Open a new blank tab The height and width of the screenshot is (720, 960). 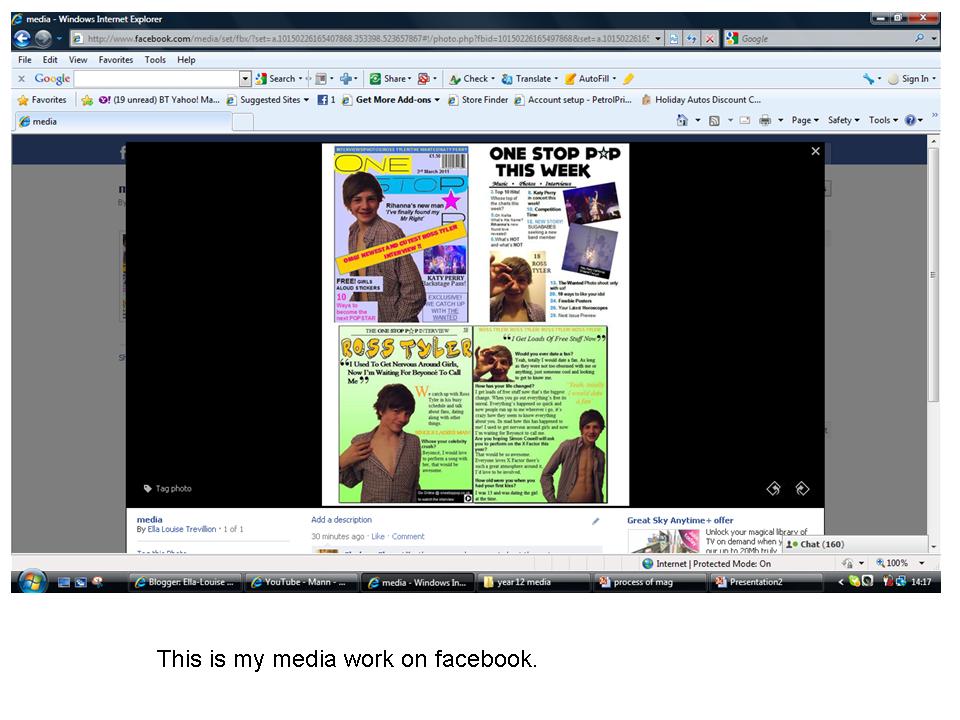pyautogui.click(x=242, y=122)
